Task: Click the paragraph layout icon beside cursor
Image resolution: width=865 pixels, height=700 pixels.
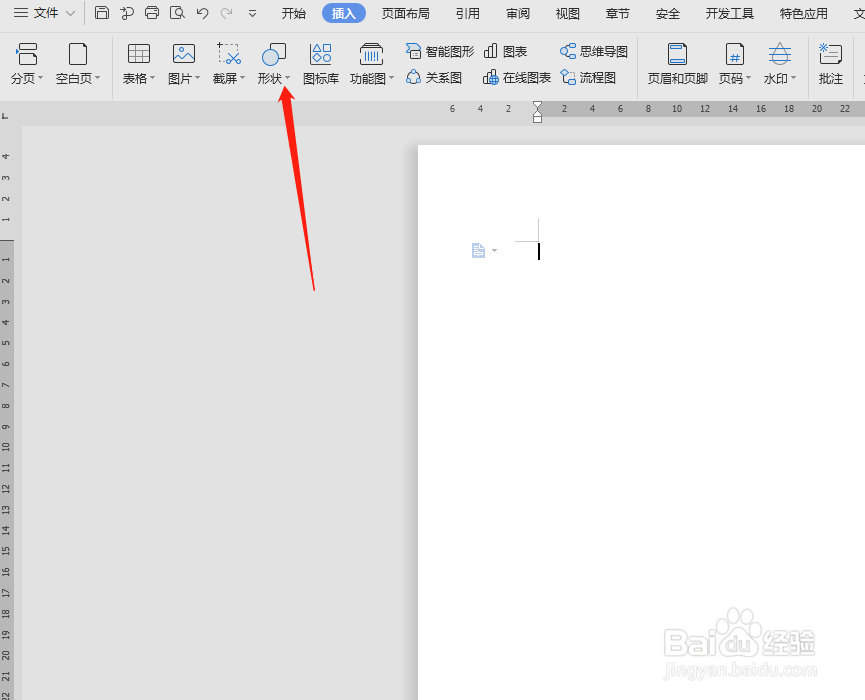Action: pyautogui.click(x=478, y=250)
